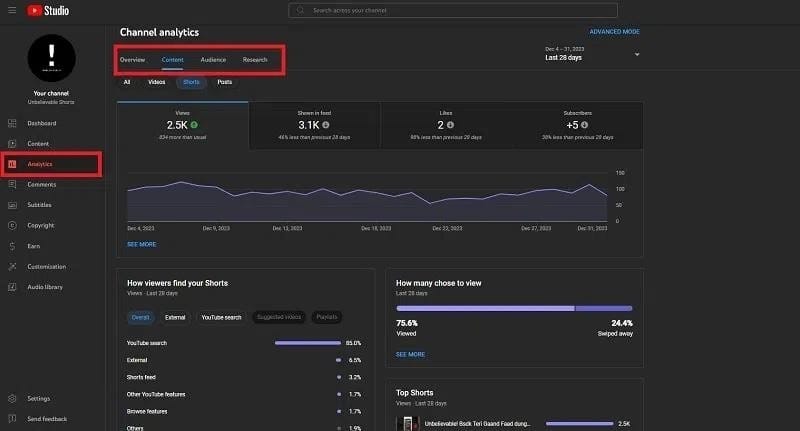Open Subtitles from the sidebar
The width and height of the screenshot is (800, 431).
pyautogui.click(x=39, y=205)
